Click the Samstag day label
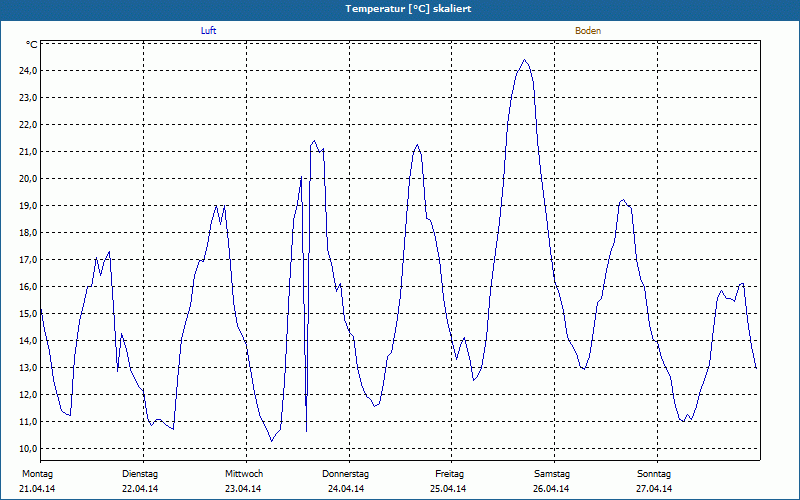Screen dimensions: 800x500 [552, 474]
